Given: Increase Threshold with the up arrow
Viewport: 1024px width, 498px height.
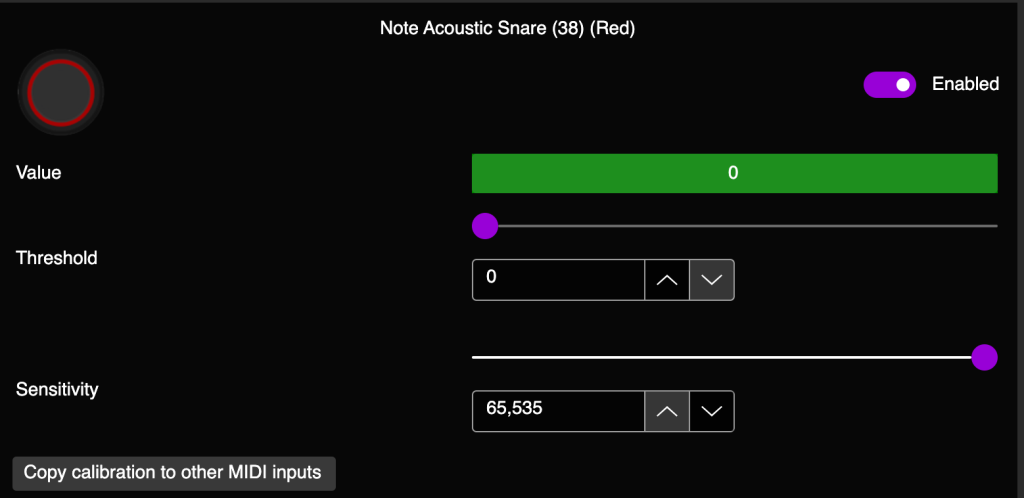Looking at the screenshot, I should pyautogui.click(x=667, y=280).
